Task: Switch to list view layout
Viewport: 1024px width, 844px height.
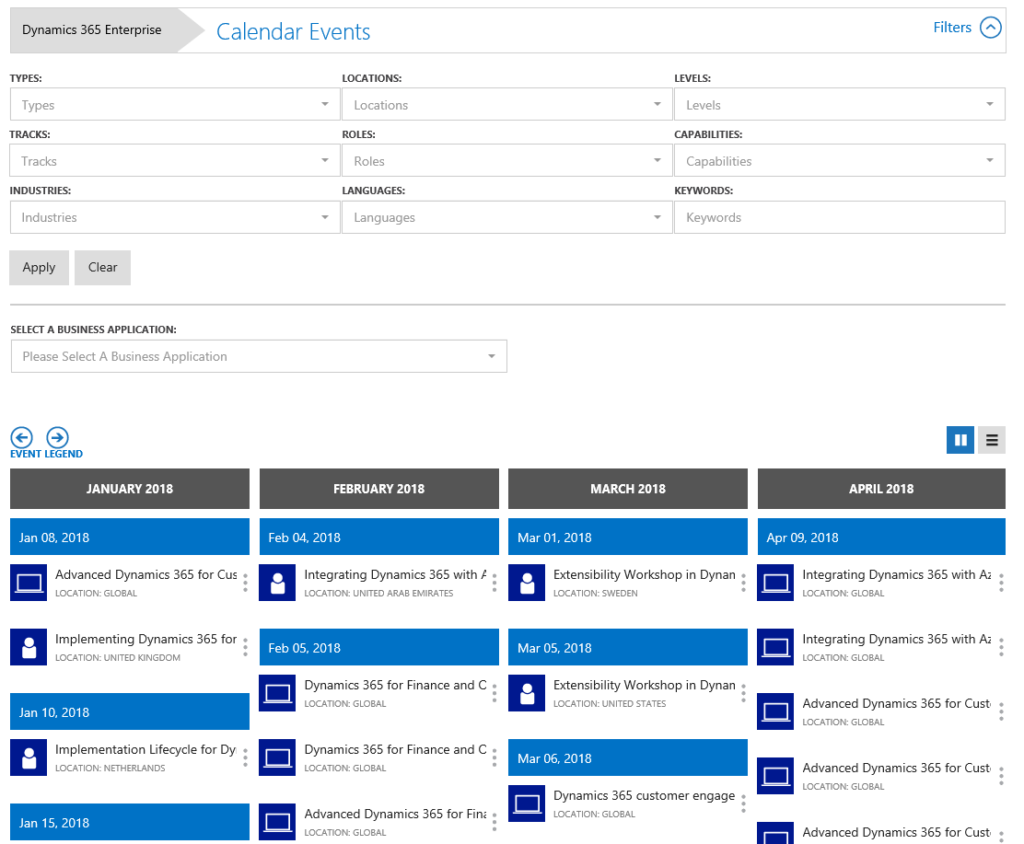Action: point(992,439)
